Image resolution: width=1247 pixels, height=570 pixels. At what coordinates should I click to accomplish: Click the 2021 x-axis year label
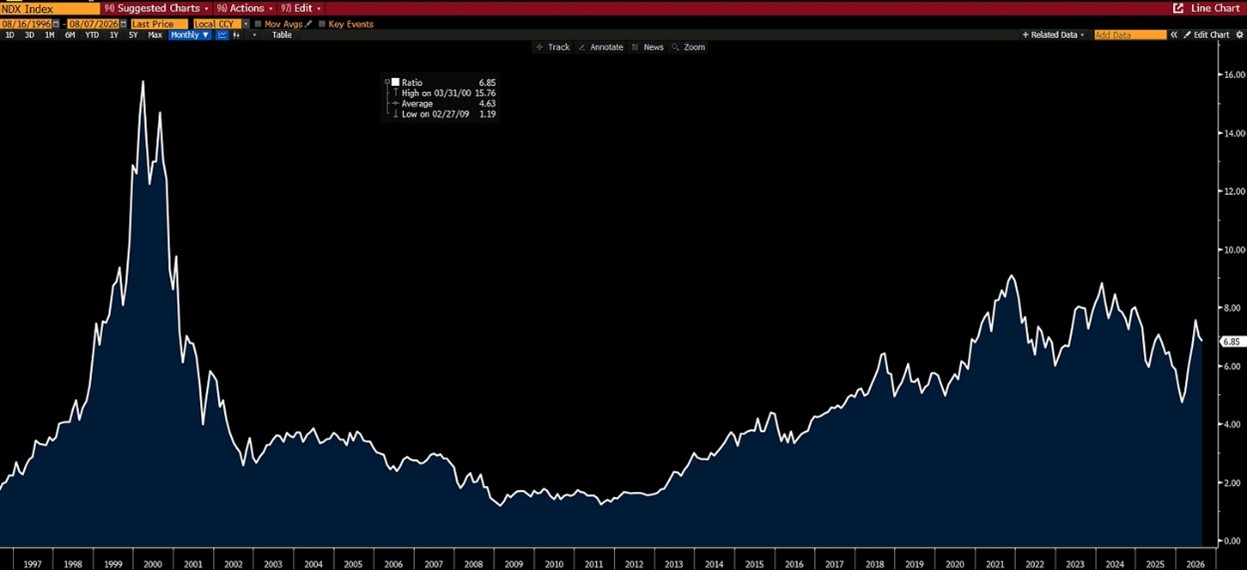[x=995, y=564]
